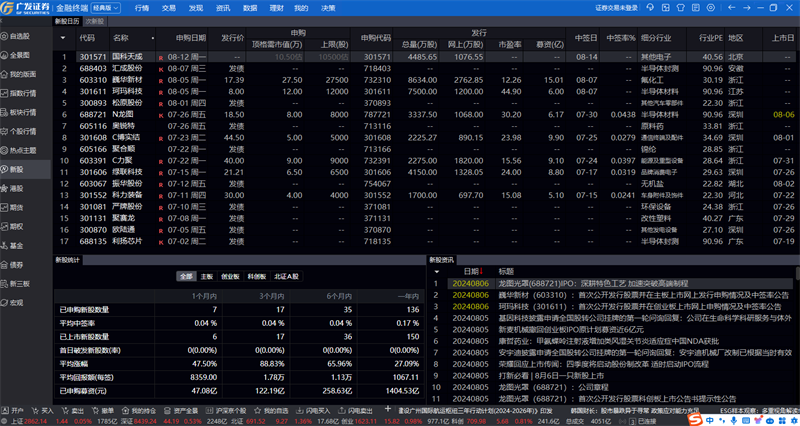This screenshot has height=426, width=800.
Task: Open news 龙图光罩(688721)IPO headline
Action: pos(593,283)
